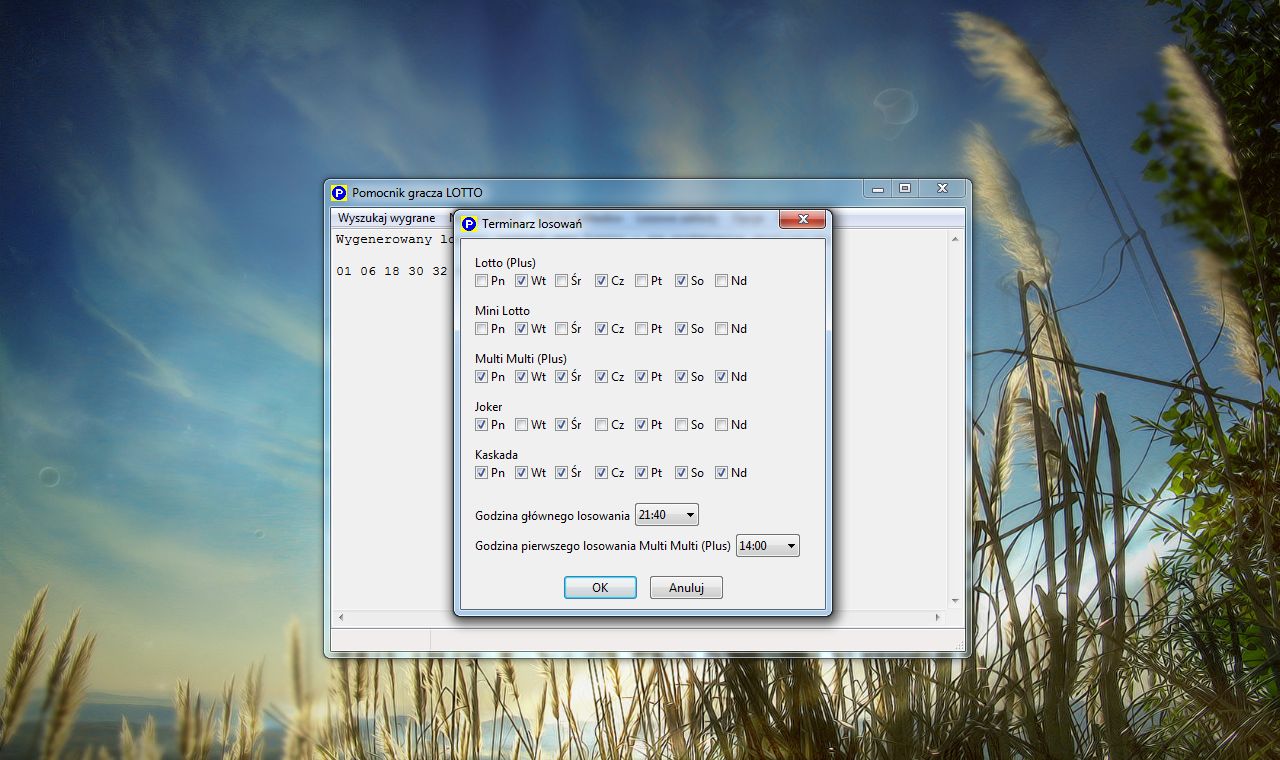Image resolution: width=1280 pixels, height=760 pixels.
Task: Uncheck Nd under Kaskada
Action: 722,473
